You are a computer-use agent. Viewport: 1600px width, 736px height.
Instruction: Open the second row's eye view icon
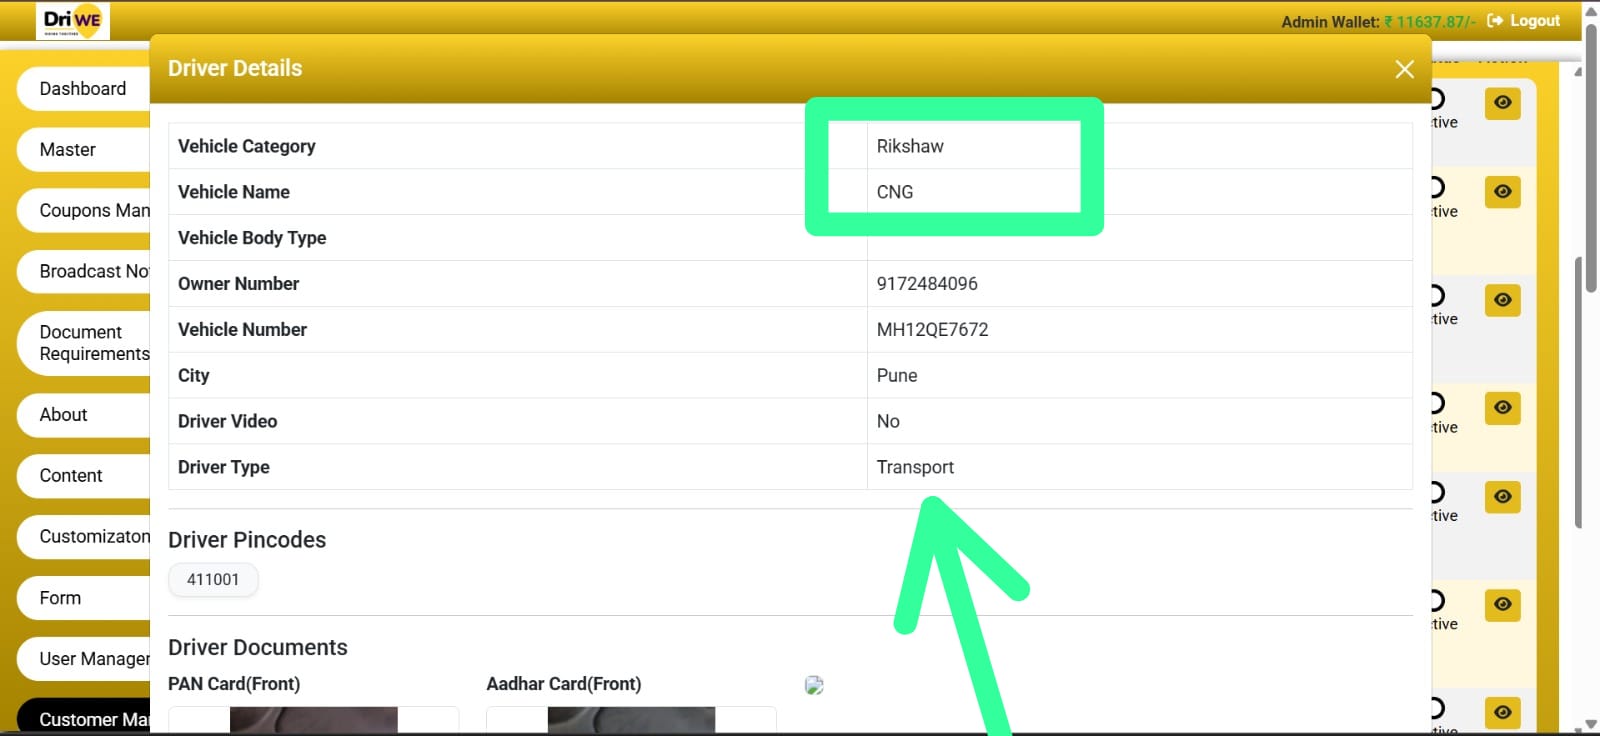tap(1502, 192)
